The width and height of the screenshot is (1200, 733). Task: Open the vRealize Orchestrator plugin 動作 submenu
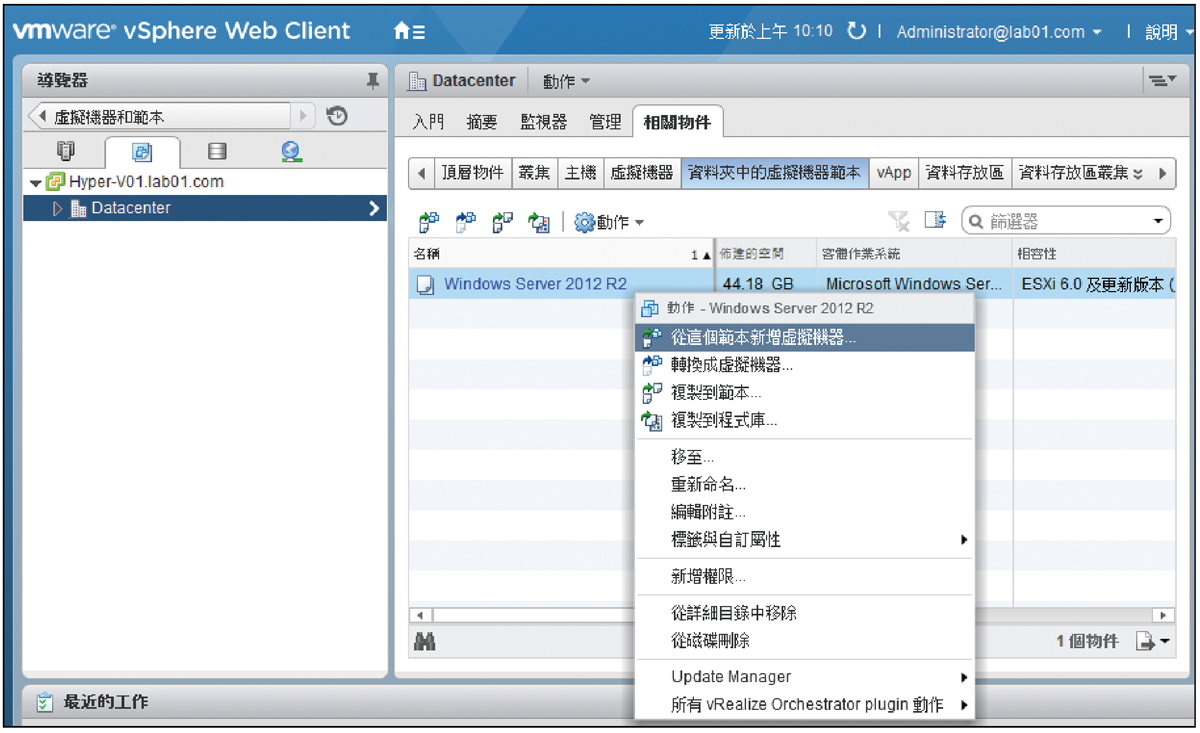click(x=804, y=705)
